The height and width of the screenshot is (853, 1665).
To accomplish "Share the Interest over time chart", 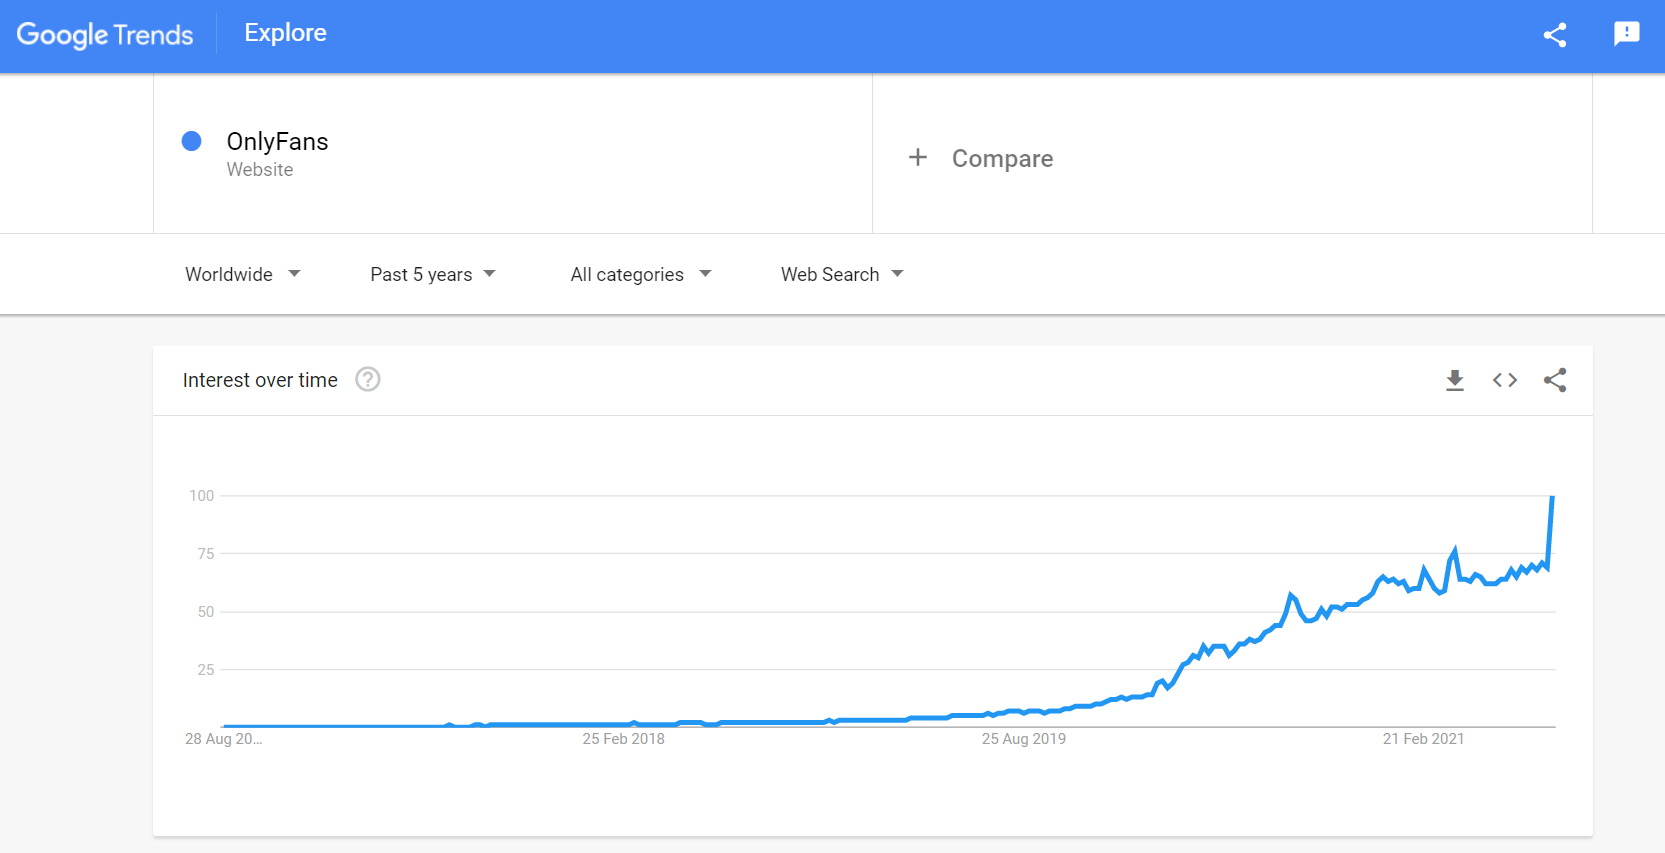I will (x=1554, y=380).
